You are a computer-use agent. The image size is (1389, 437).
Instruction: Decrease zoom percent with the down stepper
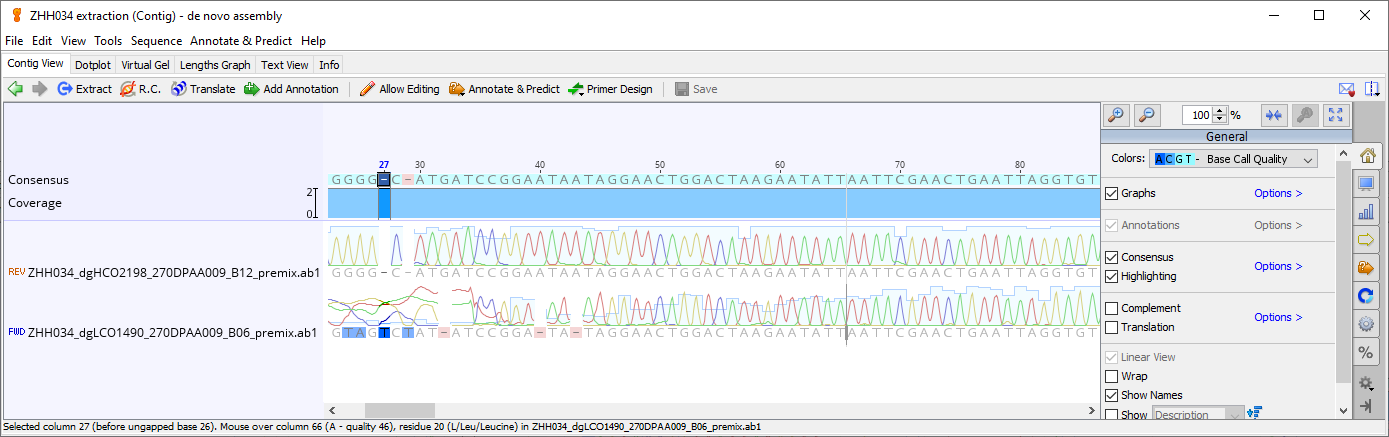(x=1221, y=119)
